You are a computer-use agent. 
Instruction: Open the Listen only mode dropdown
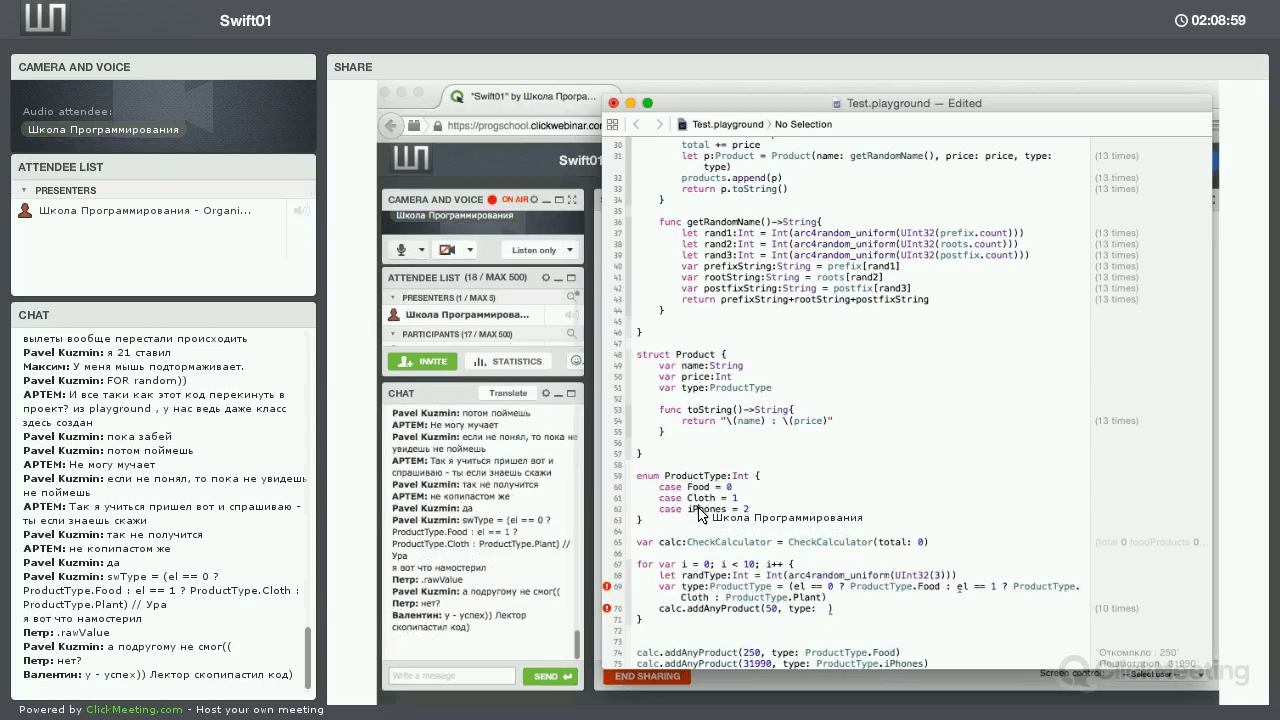(x=541, y=250)
